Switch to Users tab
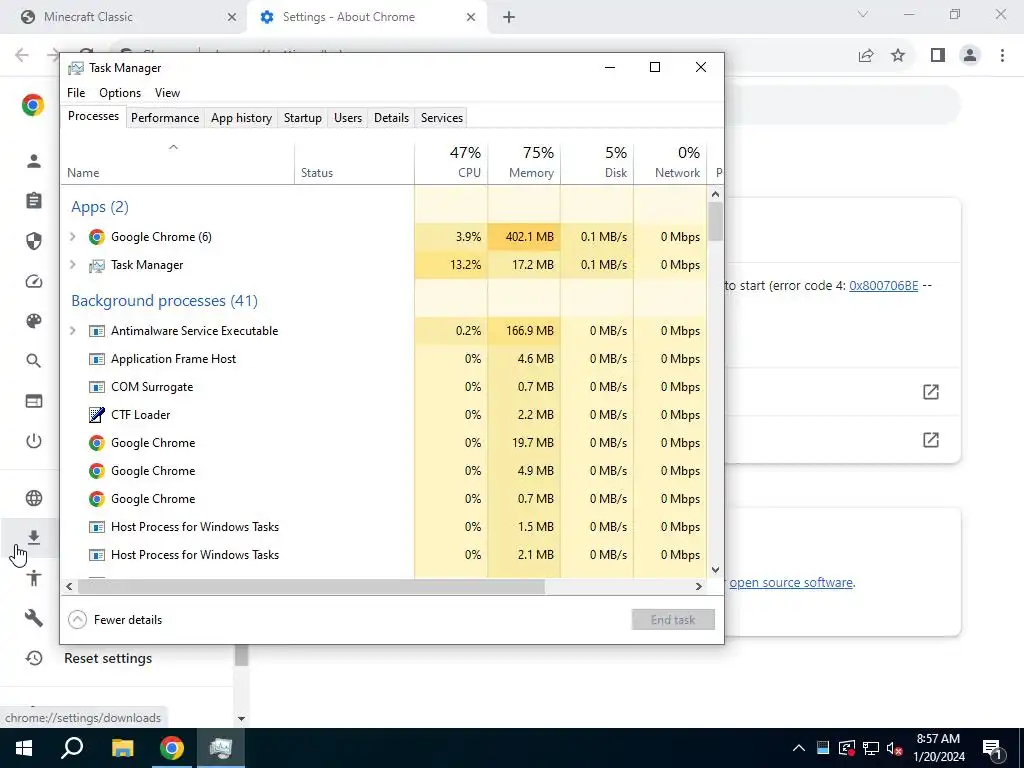The height and width of the screenshot is (768, 1024). (347, 118)
